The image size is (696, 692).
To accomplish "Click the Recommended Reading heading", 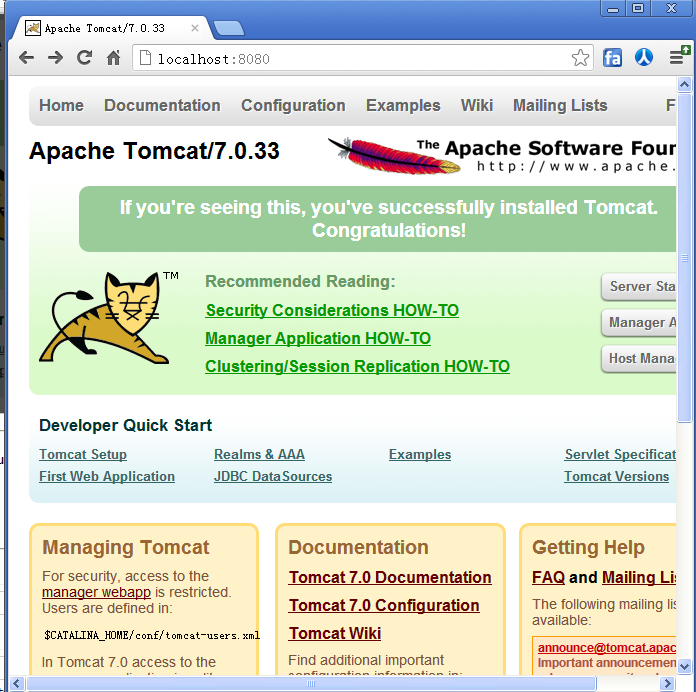I will [x=300, y=281].
